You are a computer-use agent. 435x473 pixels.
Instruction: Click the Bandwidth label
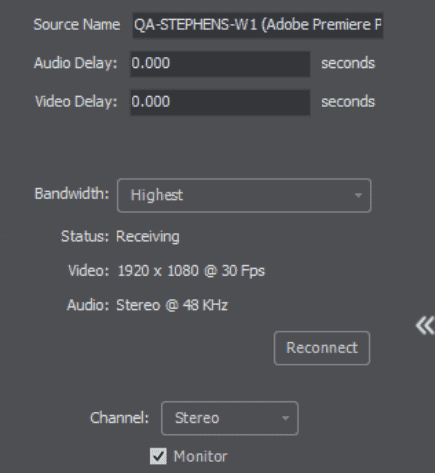[72, 194]
